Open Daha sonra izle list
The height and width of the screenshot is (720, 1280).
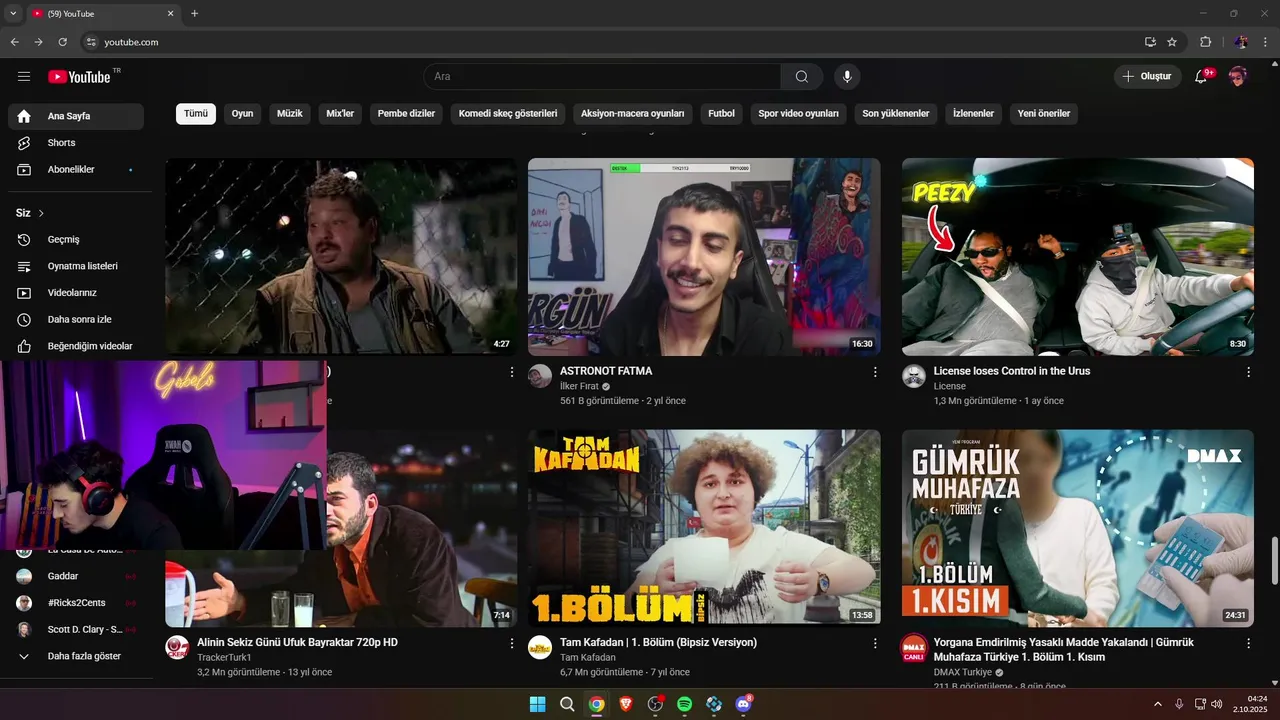(x=76, y=320)
